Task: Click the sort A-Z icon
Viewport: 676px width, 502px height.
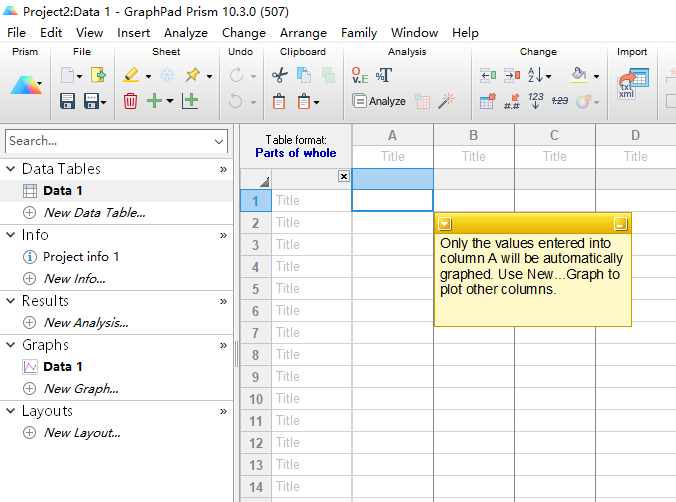Action: click(535, 75)
